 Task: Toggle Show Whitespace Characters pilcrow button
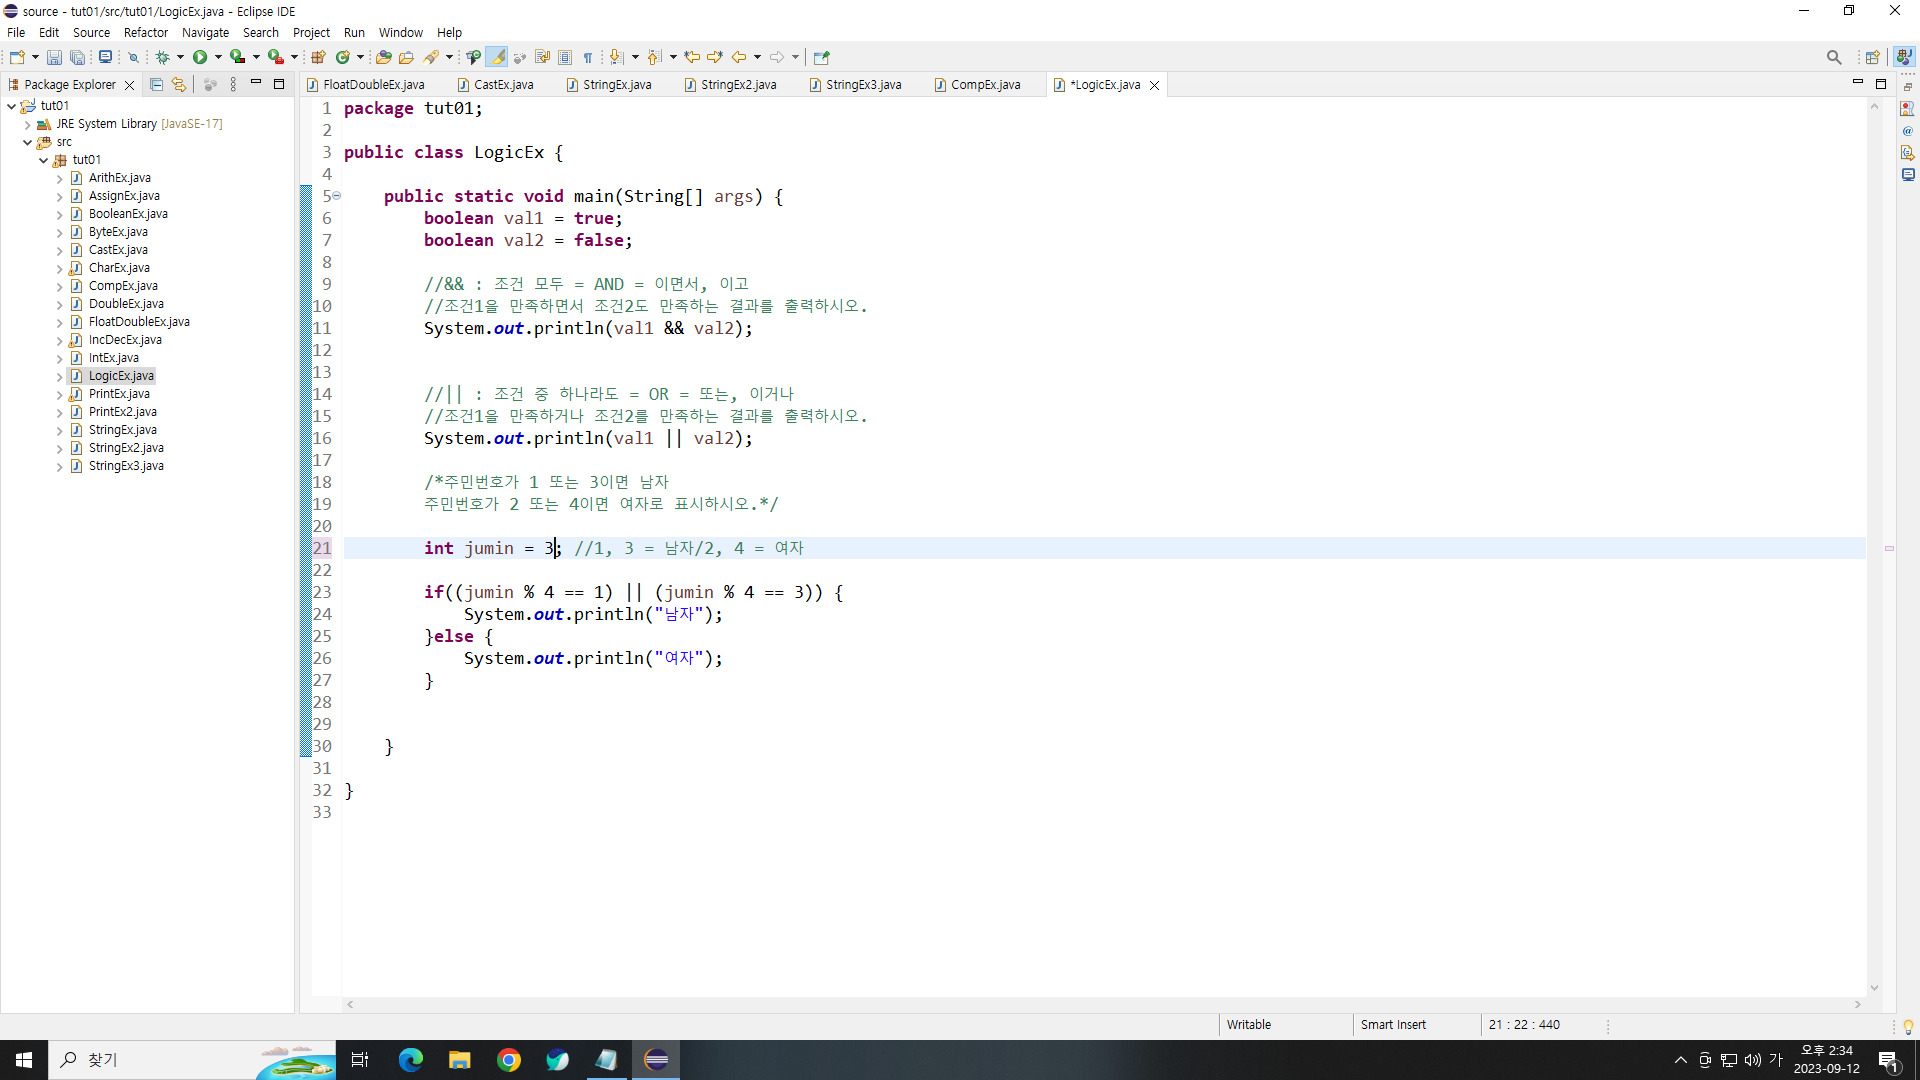point(588,57)
